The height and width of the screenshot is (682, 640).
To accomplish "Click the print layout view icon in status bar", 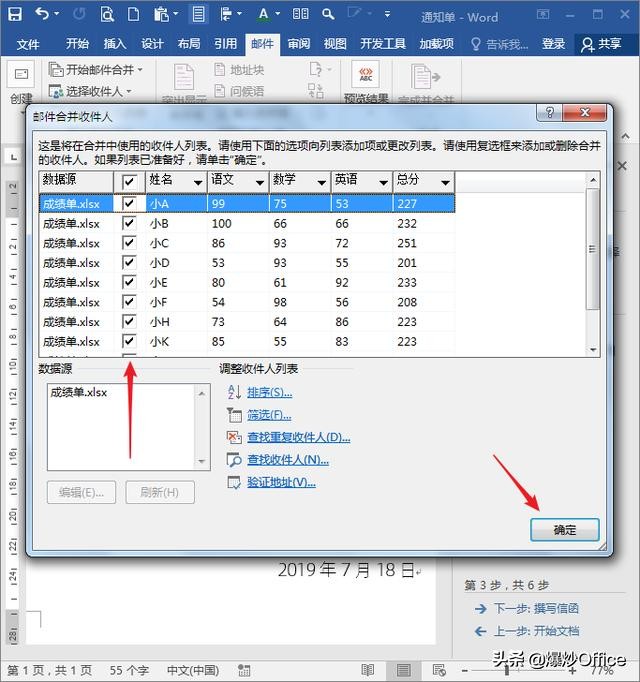I will pyautogui.click(x=403, y=670).
